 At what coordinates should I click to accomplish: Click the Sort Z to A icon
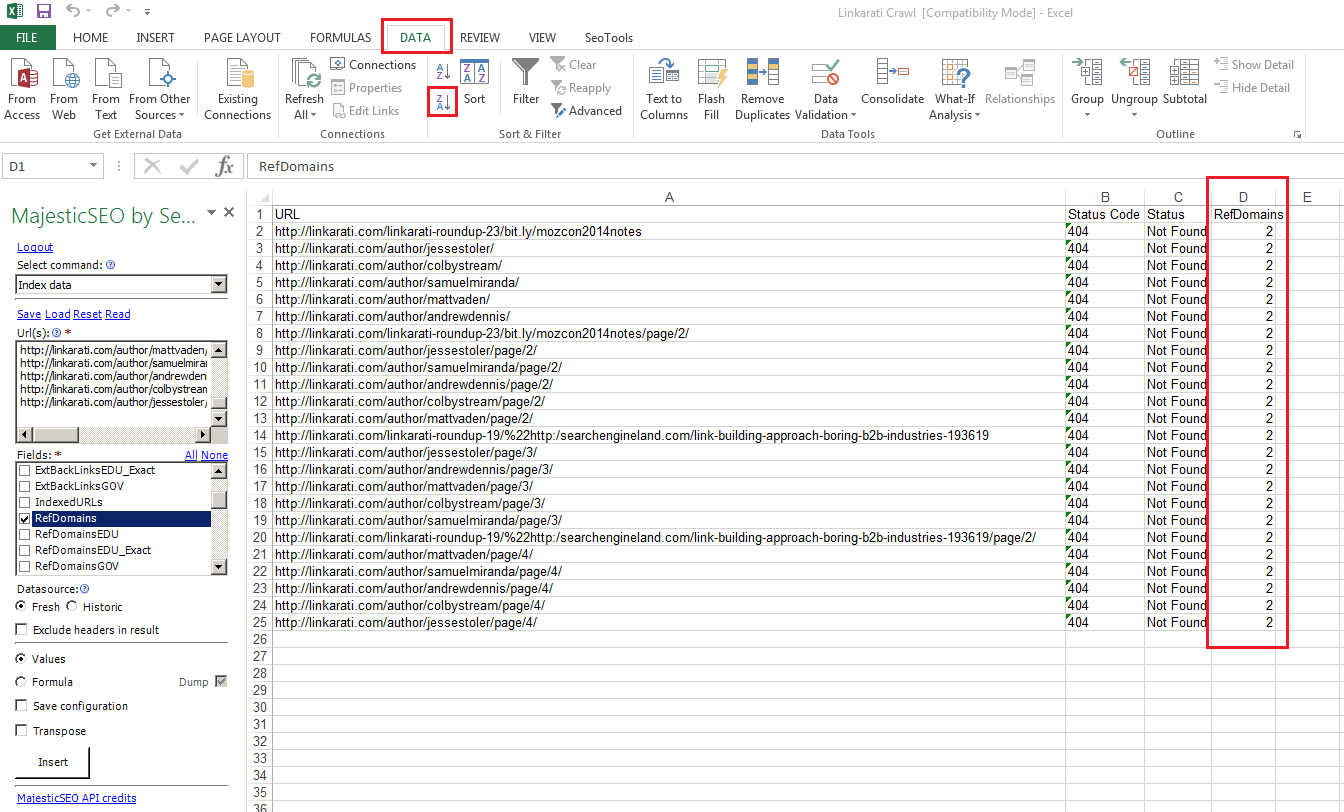click(x=443, y=101)
